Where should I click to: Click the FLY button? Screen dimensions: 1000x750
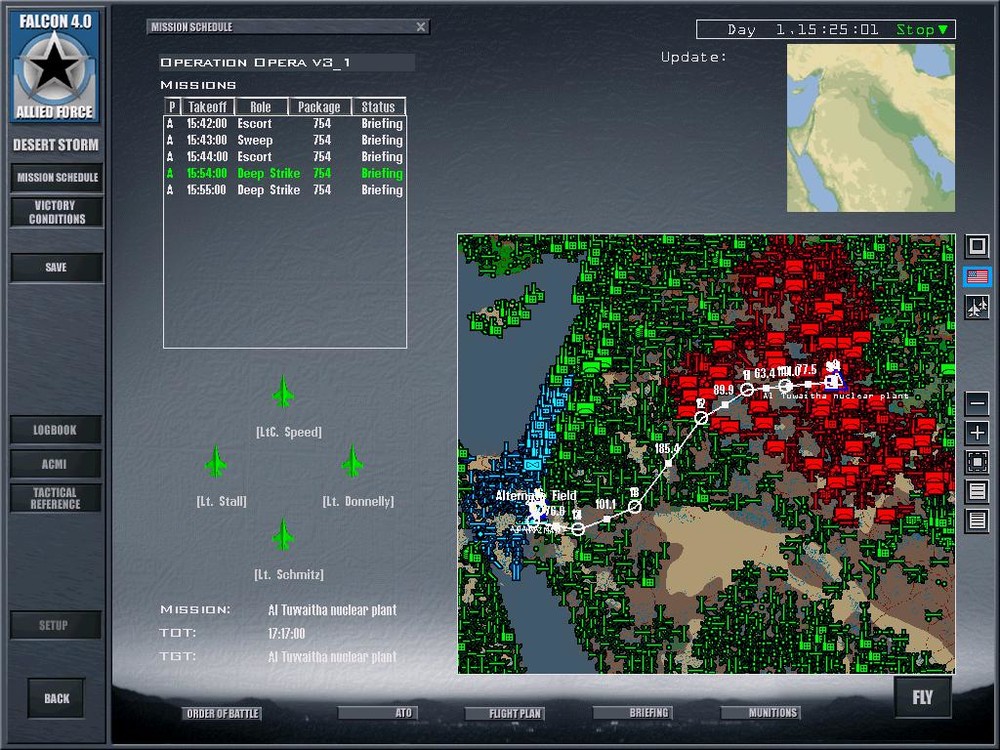point(922,697)
